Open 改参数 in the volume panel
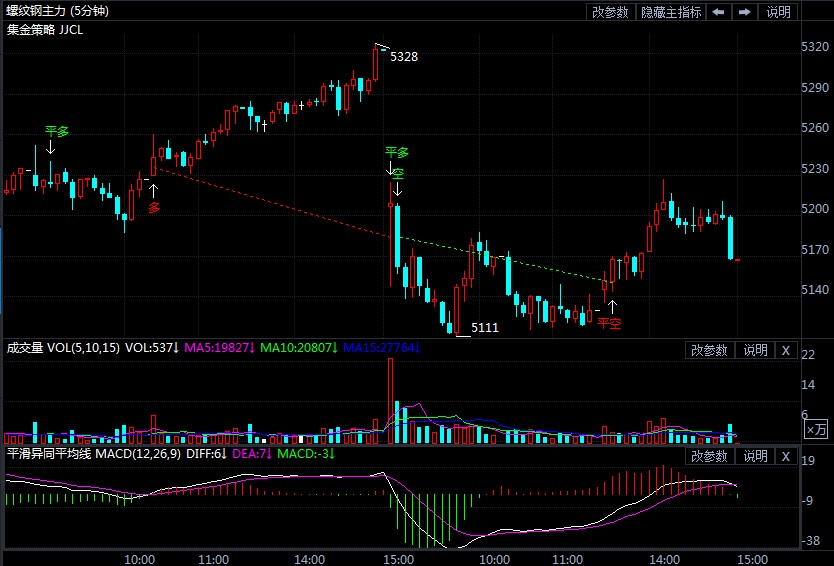Screen dimensions: 834x566 pyautogui.click(x=709, y=350)
